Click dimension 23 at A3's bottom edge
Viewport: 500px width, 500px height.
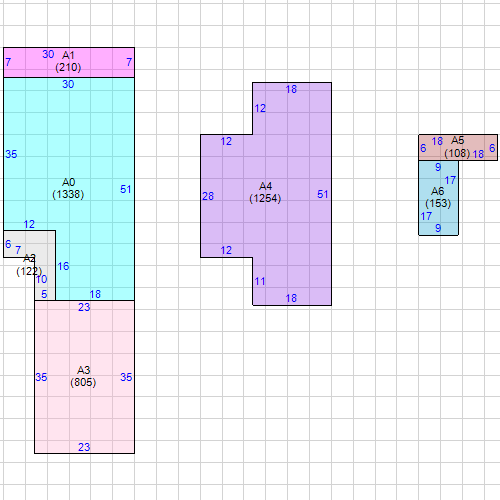84,447
